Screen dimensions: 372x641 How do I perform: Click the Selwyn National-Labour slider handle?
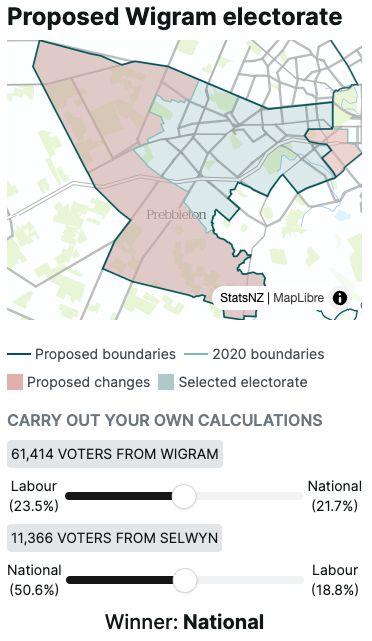185,580
